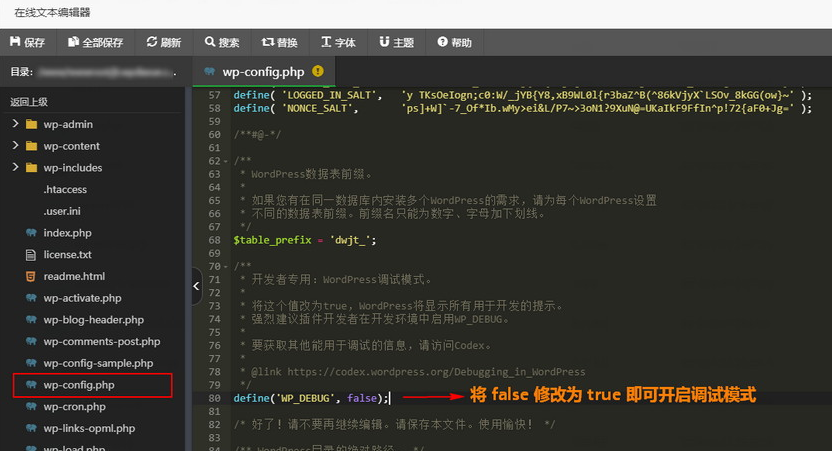The width and height of the screenshot is (832, 451).
Task: Click the PHP icon beside wp-blog-header.php
Action: pos(31,319)
